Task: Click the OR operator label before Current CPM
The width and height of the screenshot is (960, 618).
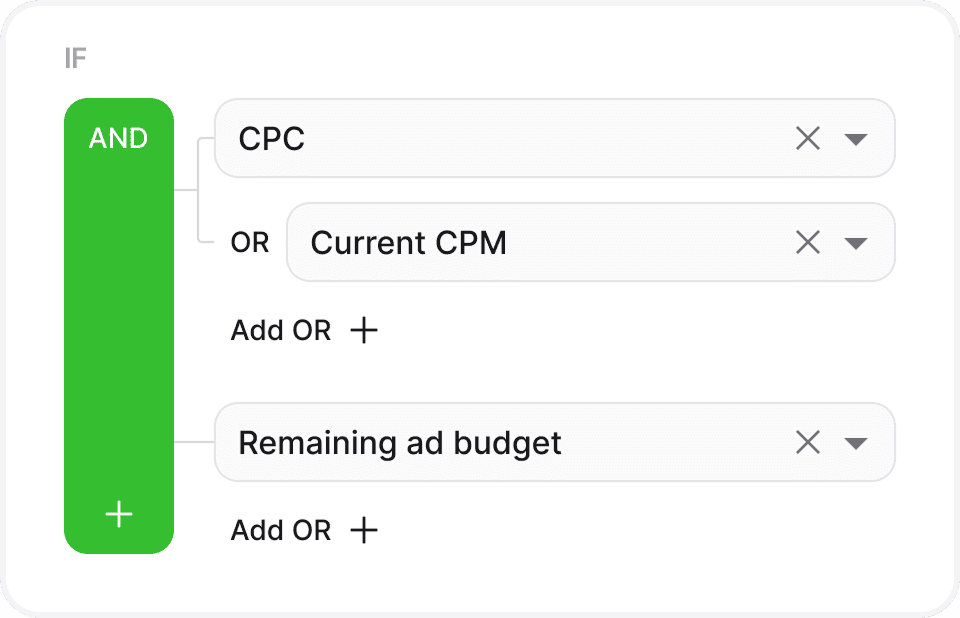Action: pyautogui.click(x=250, y=243)
